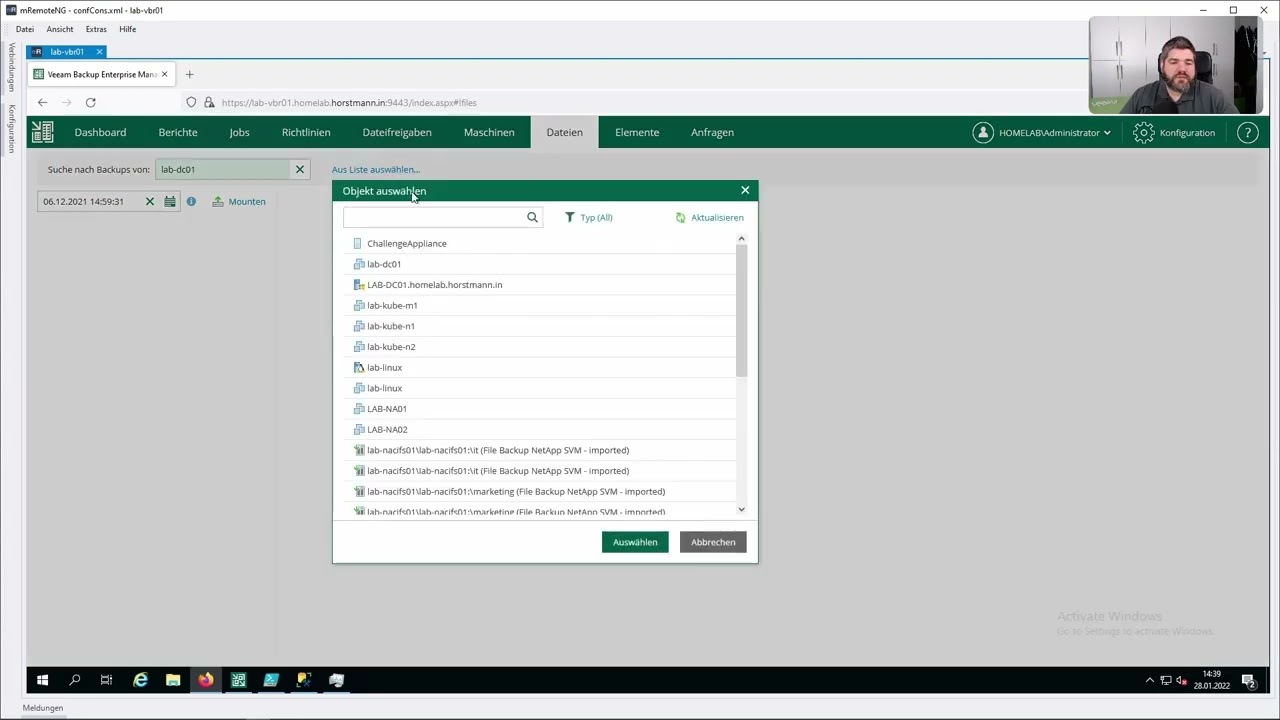Open the help question mark icon
Viewport: 1280px width, 720px height.
click(1247, 132)
